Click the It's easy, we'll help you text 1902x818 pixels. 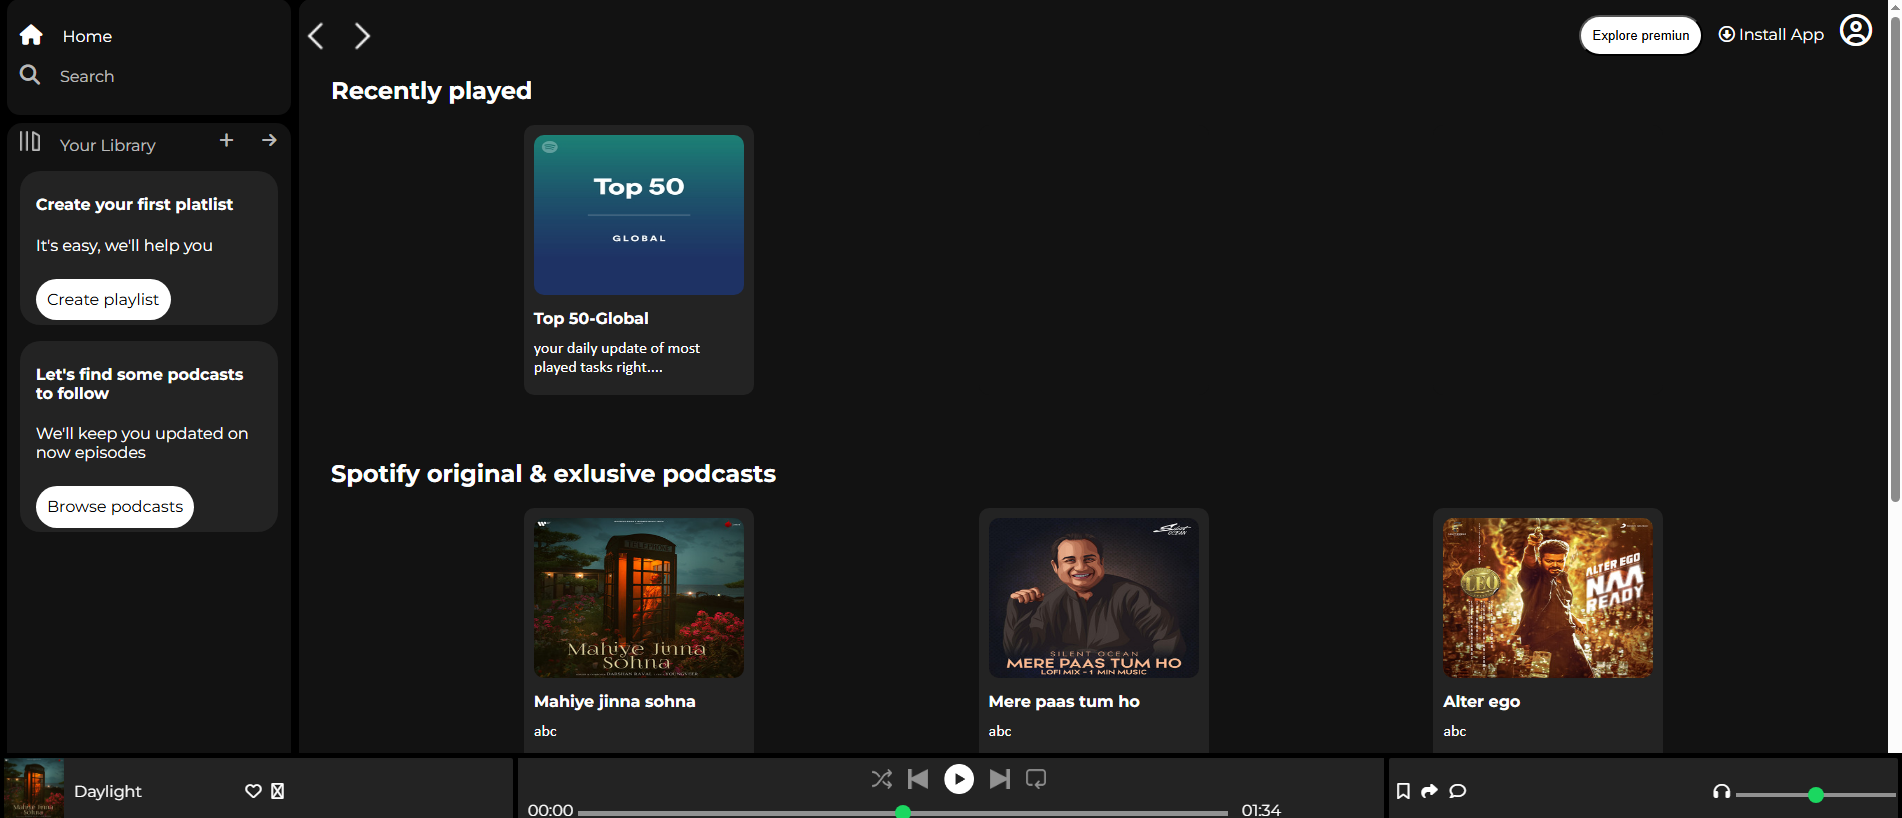[124, 245]
